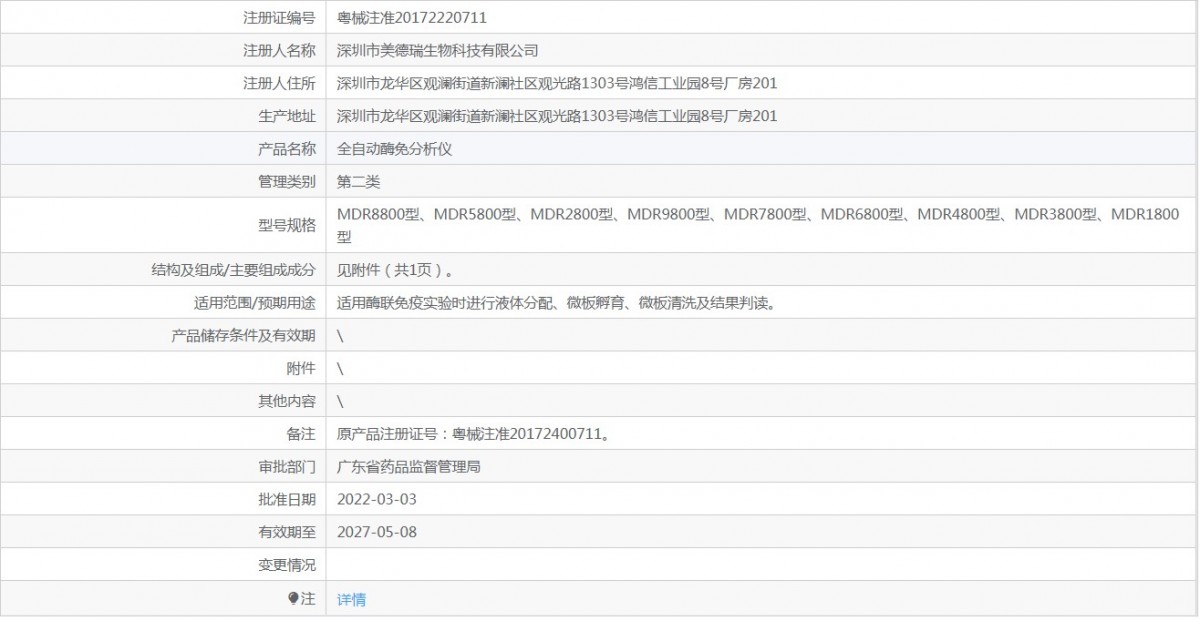Select registration number 粤械注准20172220711

pyautogui.click(x=412, y=17)
